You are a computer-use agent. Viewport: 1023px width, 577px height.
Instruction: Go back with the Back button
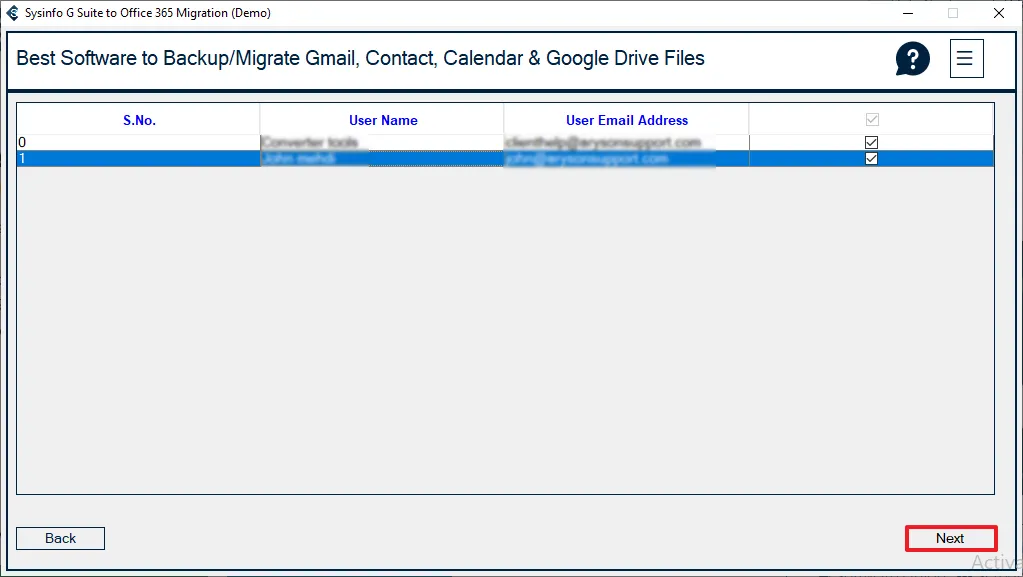(60, 538)
